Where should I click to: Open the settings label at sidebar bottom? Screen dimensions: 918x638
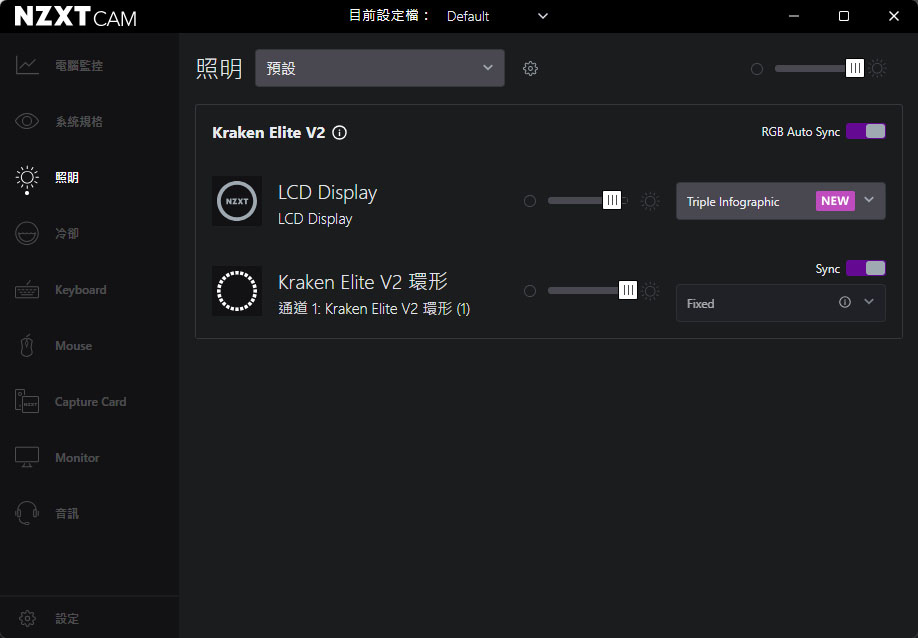(x=67, y=619)
